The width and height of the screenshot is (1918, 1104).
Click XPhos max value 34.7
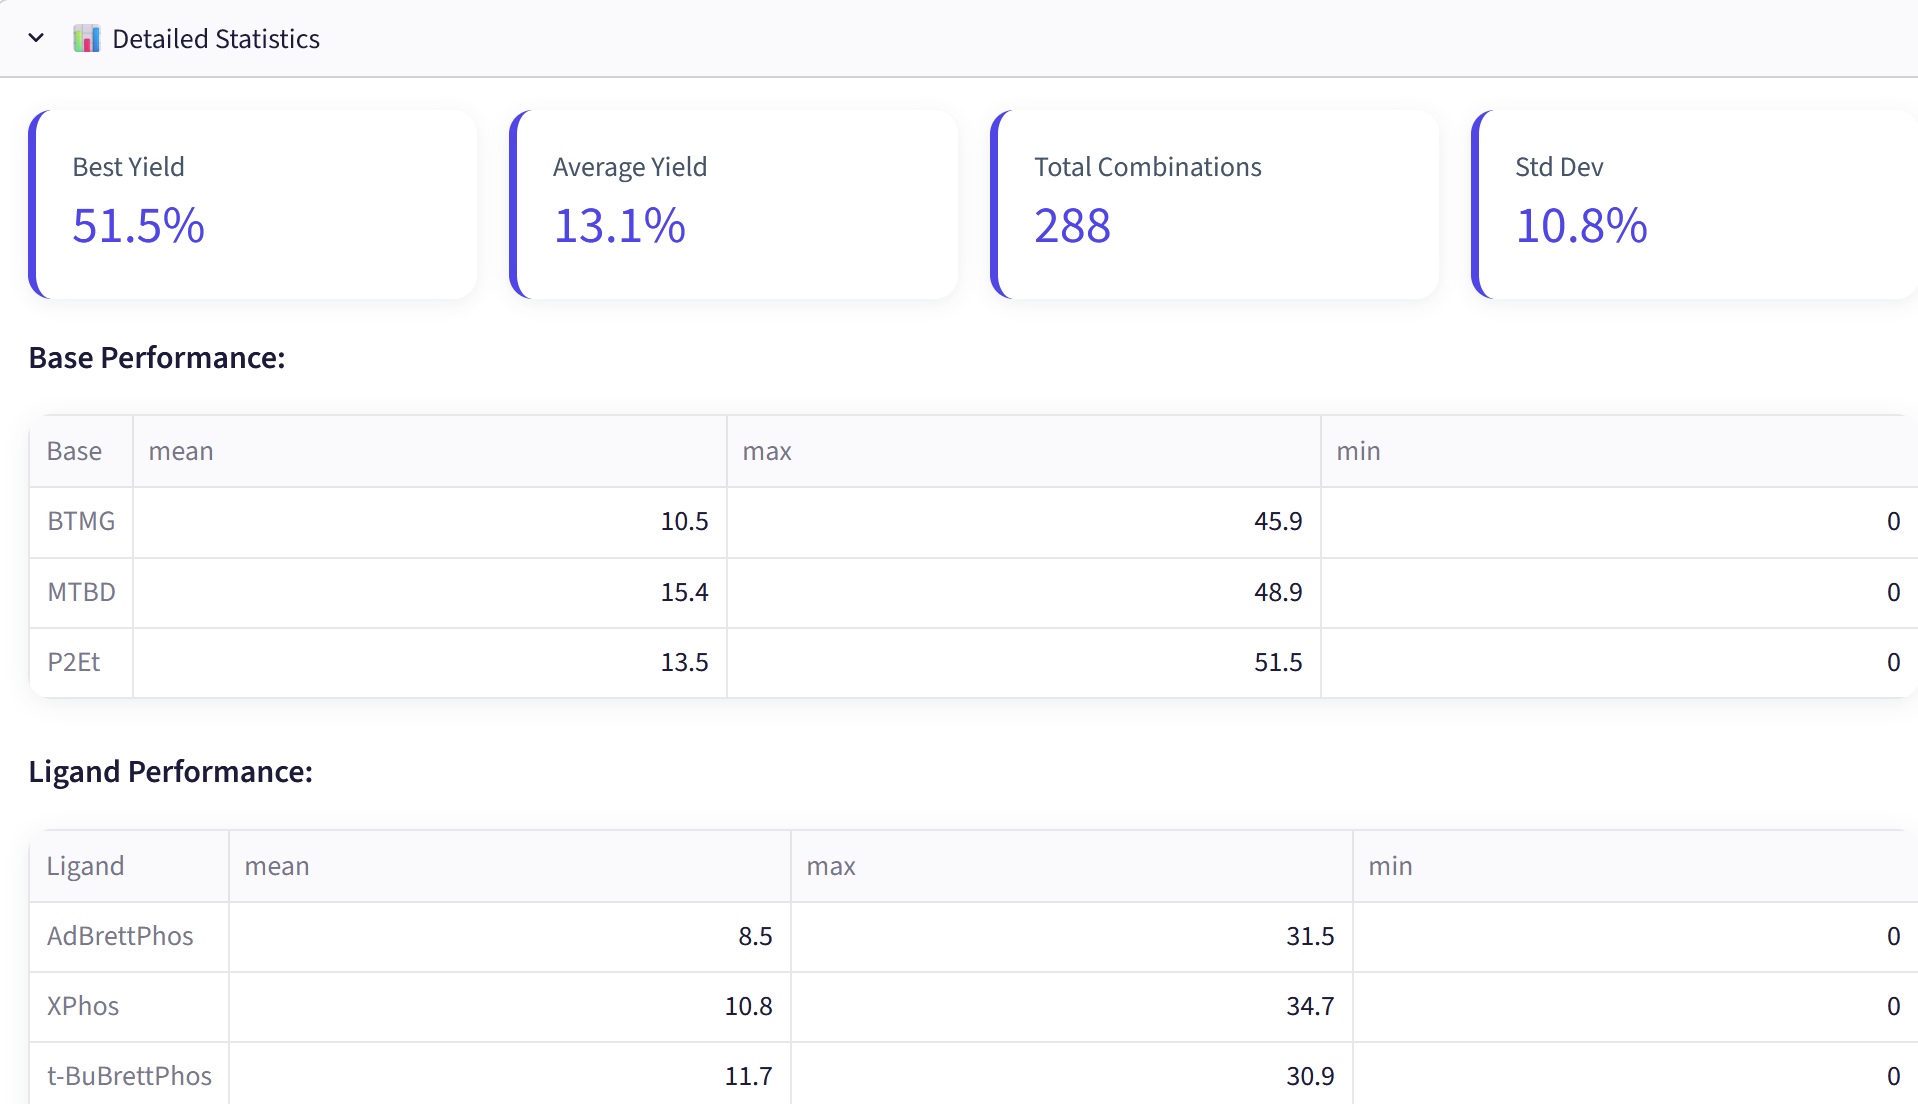click(1310, 1006)
